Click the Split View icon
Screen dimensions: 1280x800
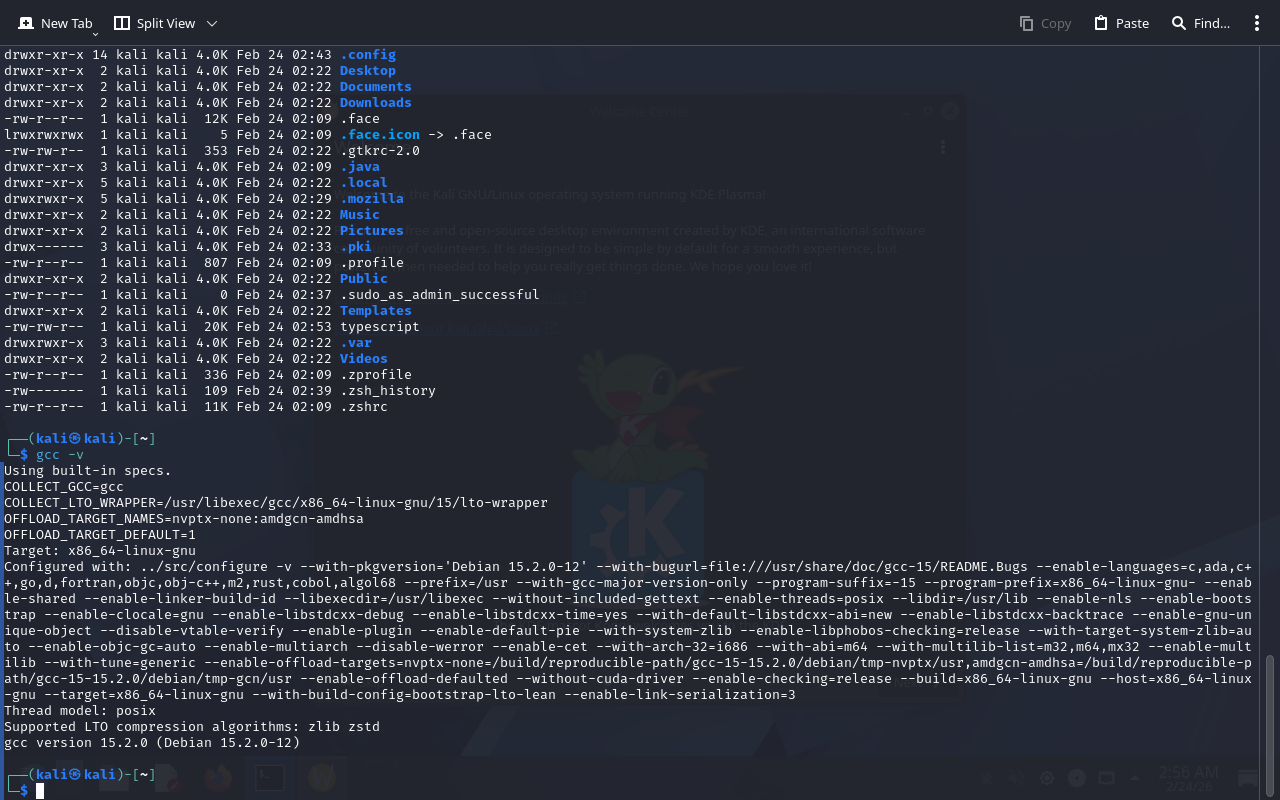point(122,23)
